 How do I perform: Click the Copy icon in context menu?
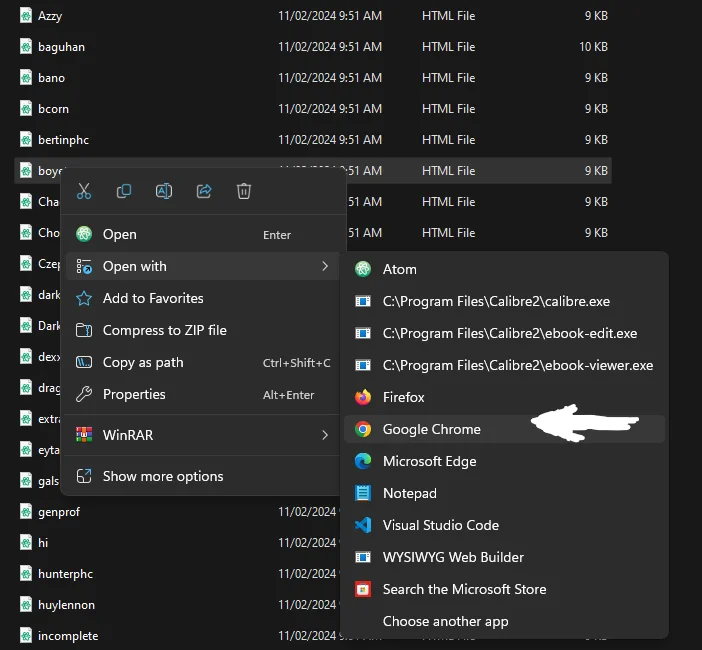click(124, 191)
